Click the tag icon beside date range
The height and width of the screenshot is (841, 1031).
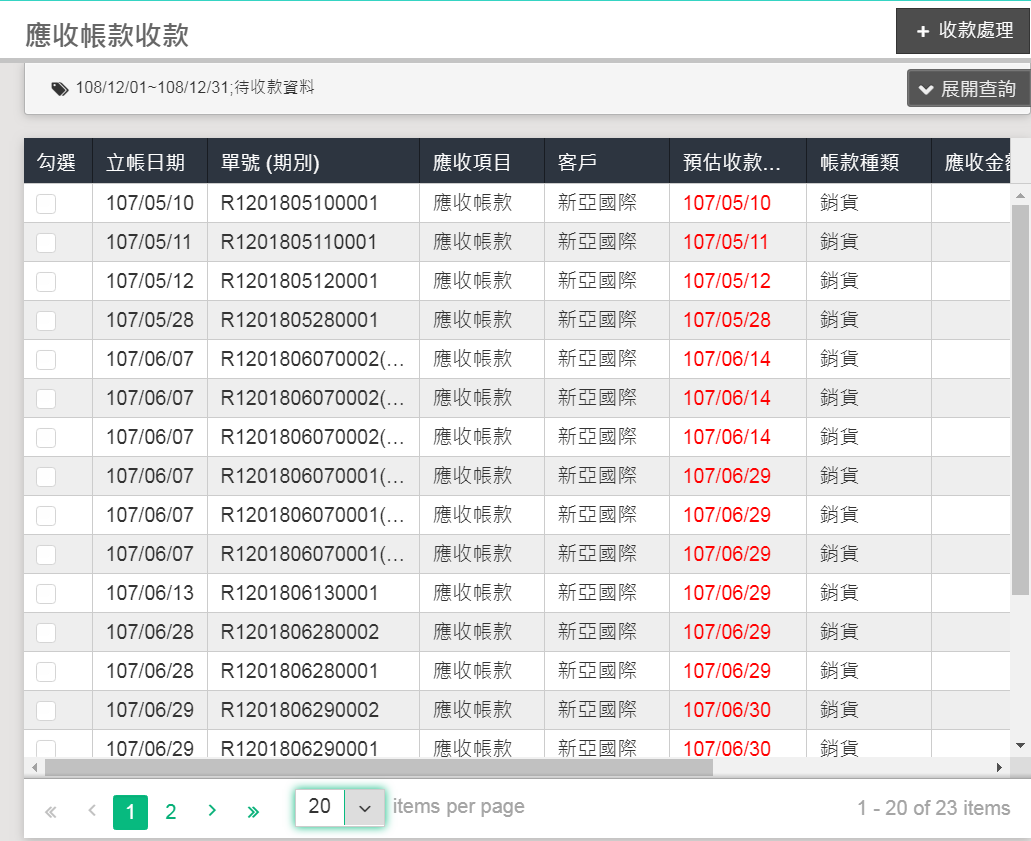60,89
